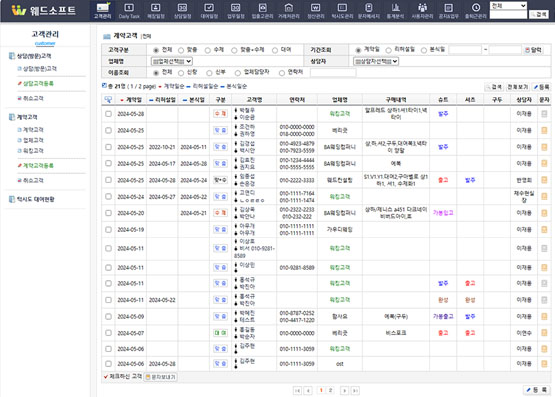Viewport: 555px width, 397px height.
Task: Go to the first page arrow
Action: coord(297,390)
